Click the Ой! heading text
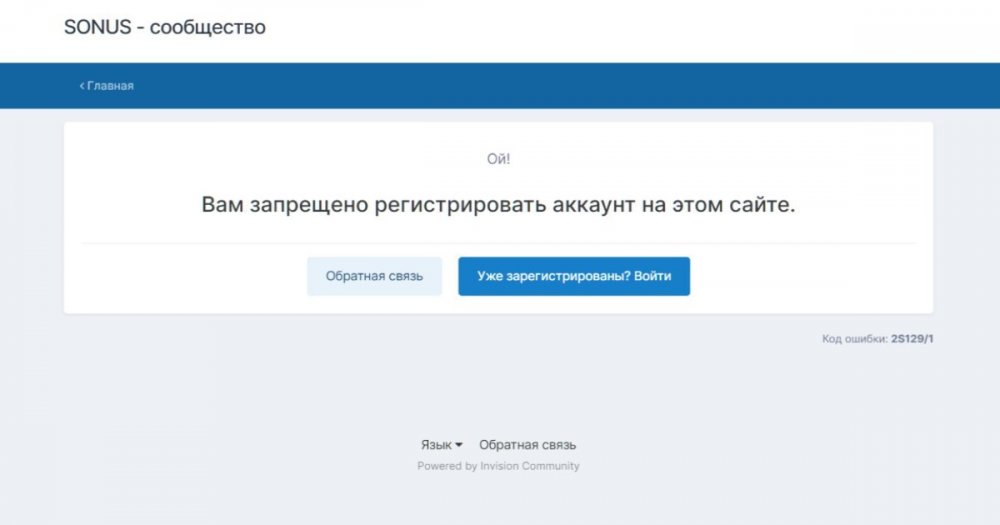The image size is (1000, 525). point(498,158)
